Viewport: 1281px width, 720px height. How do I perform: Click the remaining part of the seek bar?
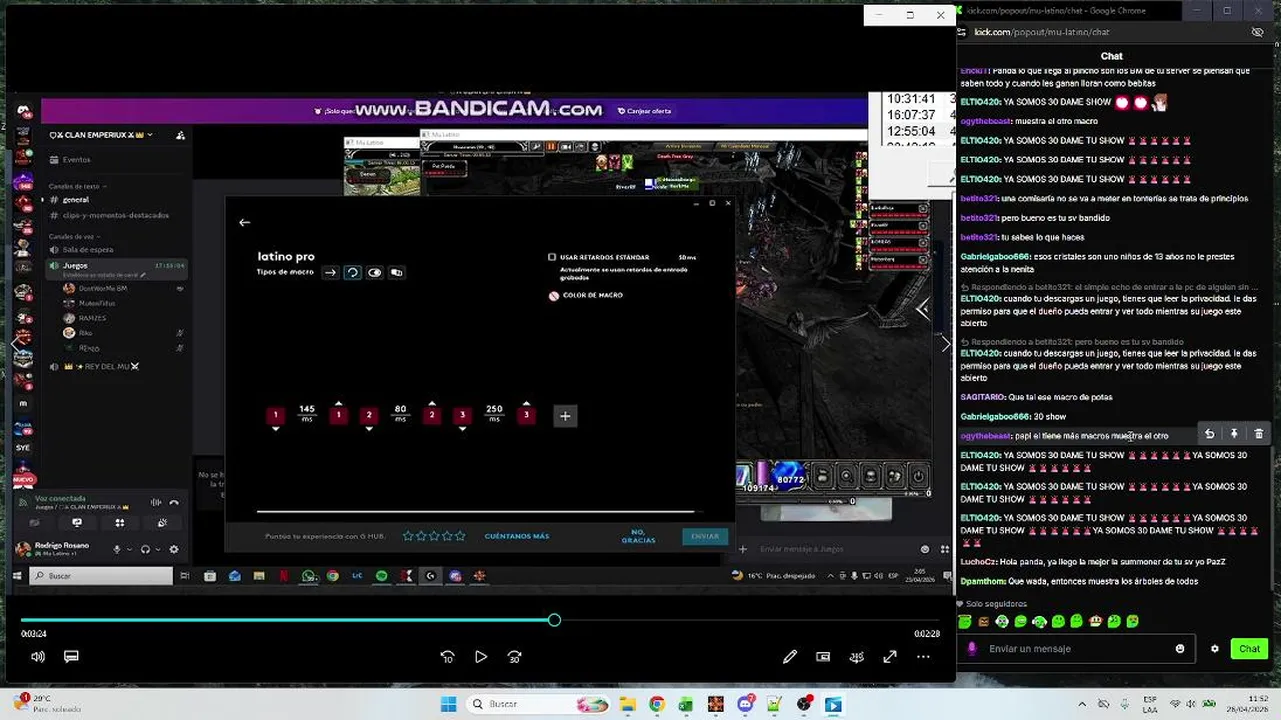coord(750,620)
